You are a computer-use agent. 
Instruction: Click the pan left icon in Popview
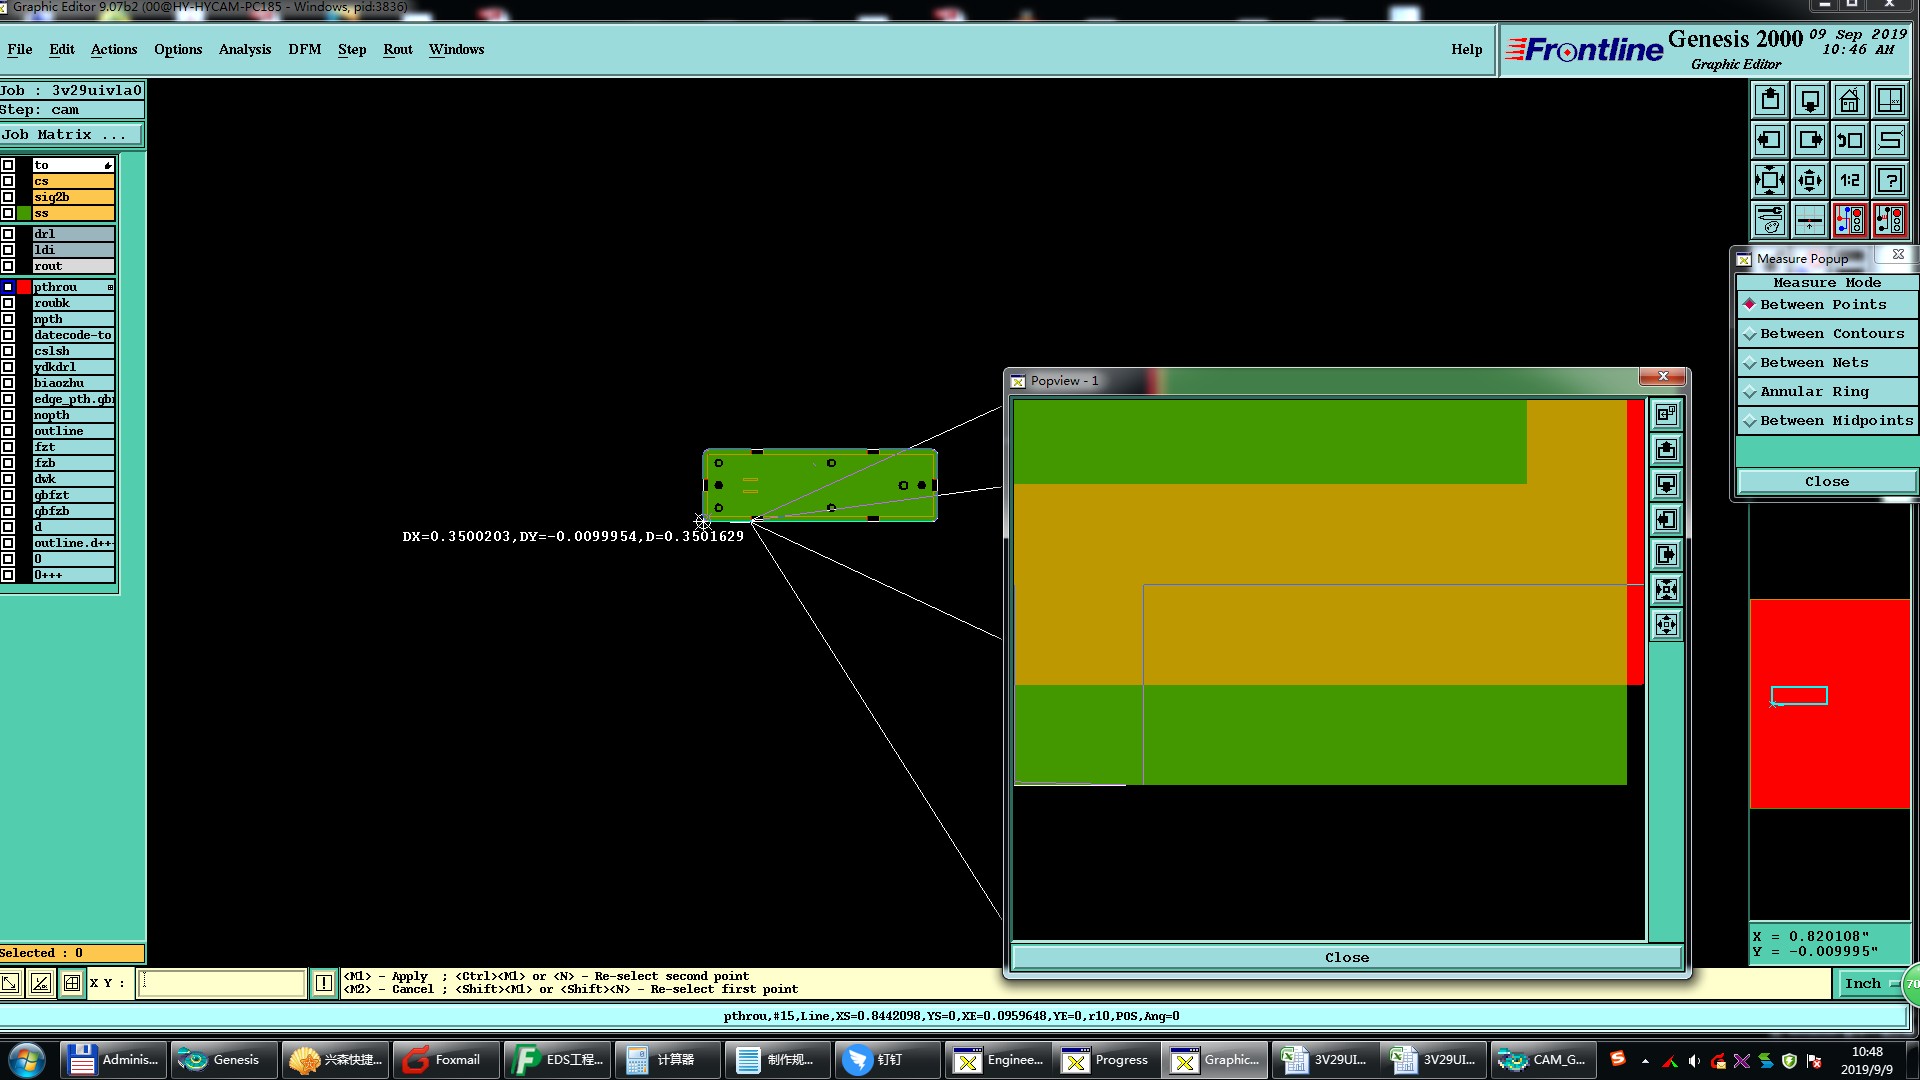[1666, 519]
